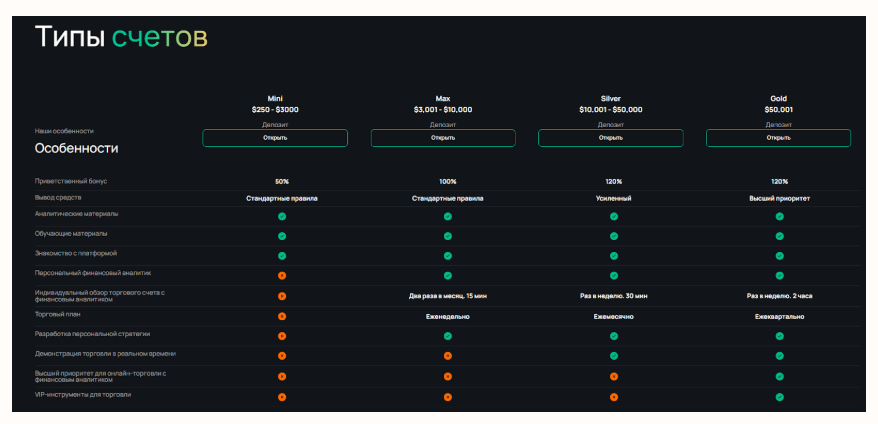Click Gold checkmark for Обучающие материалы
This screenshot has width=878, height=424.
coord(779,236)
